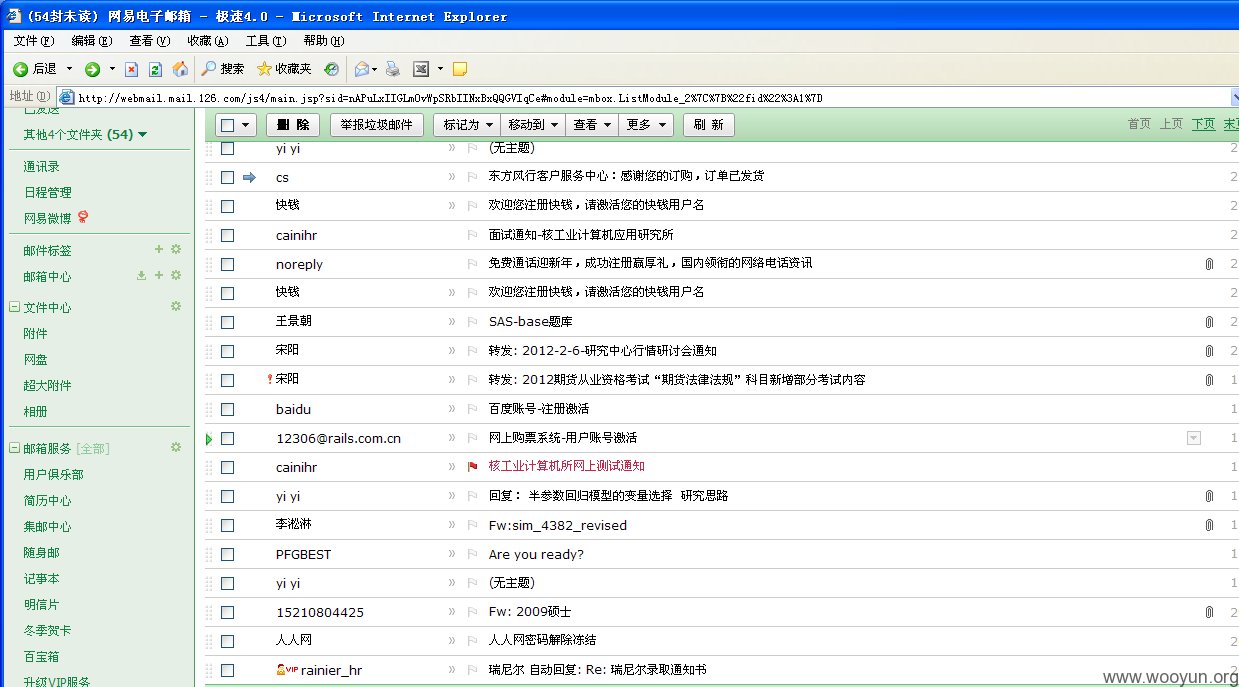Stop page loading with the red X icon
1239x687 pixels.
tap(132, 69)
